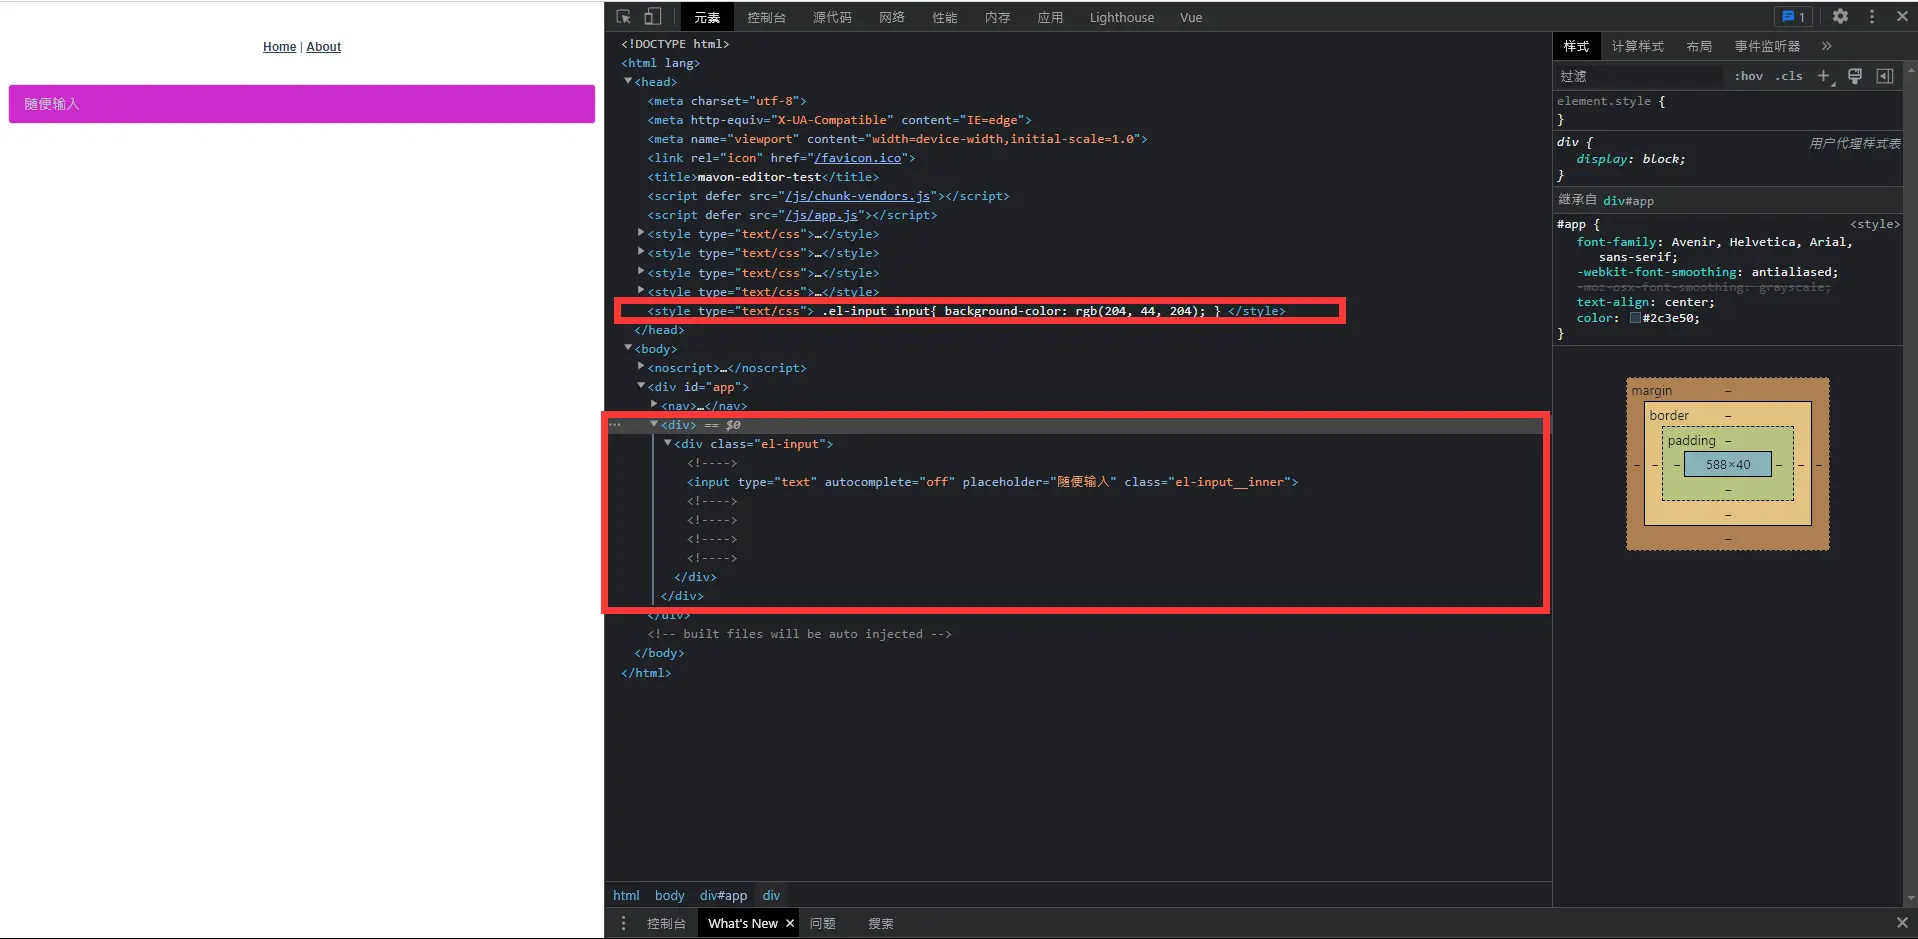Open the 计算样式 tab
Viewport: 1918px width, 939px height.
(1637, 46)
